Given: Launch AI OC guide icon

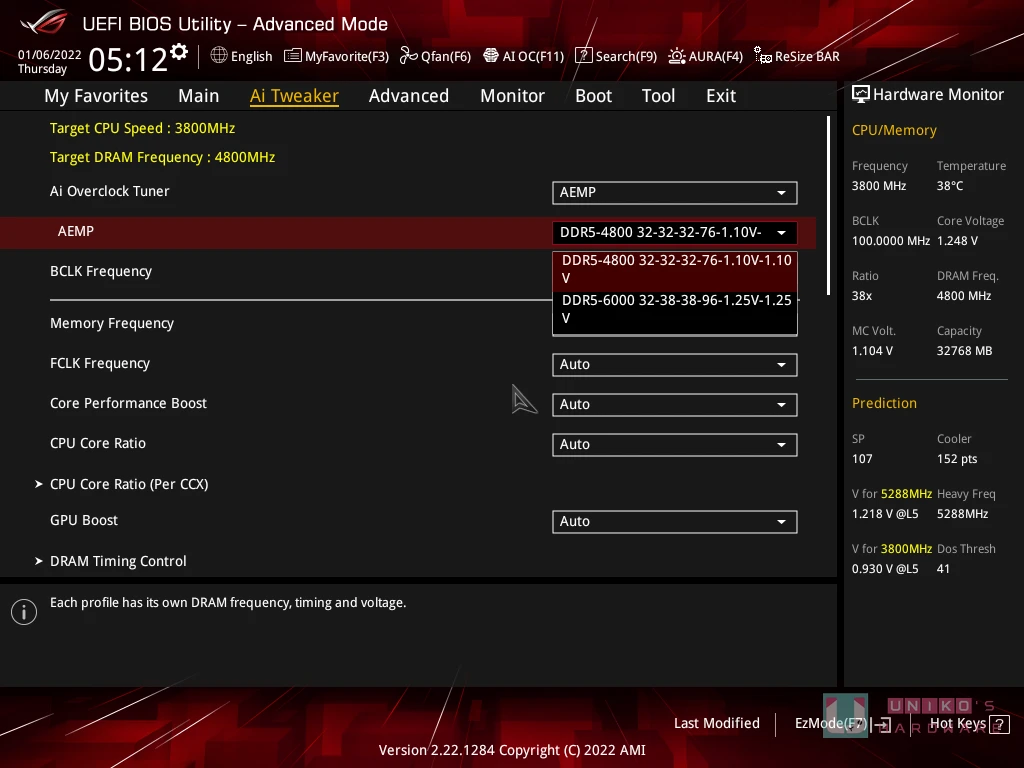Looking at the screenshot, I should [490, 56].
